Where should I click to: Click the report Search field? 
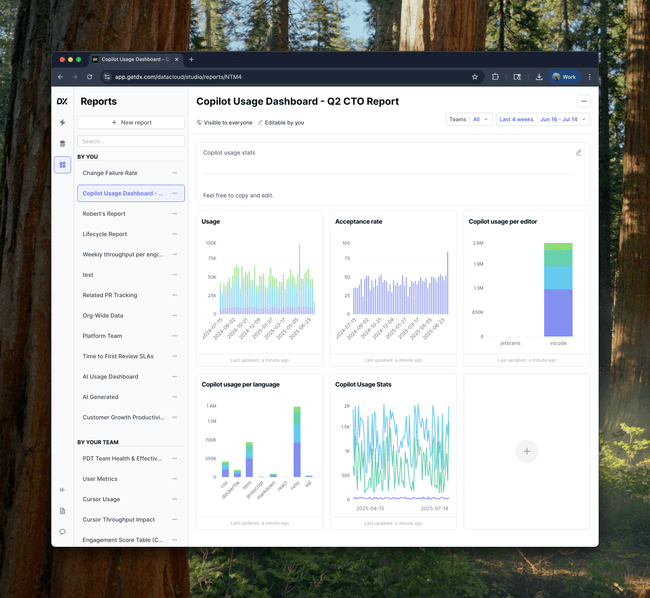[x=131, y=141]
